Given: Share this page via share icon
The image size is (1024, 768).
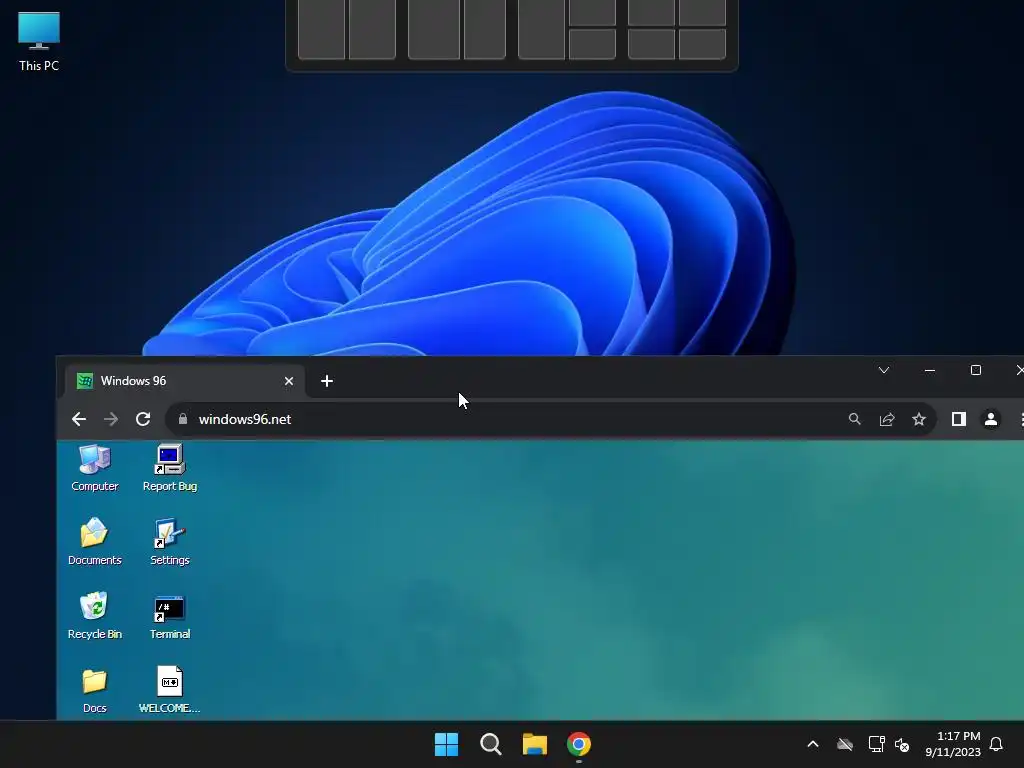Looking at the screenshot, I should click(x=887, y=419).
